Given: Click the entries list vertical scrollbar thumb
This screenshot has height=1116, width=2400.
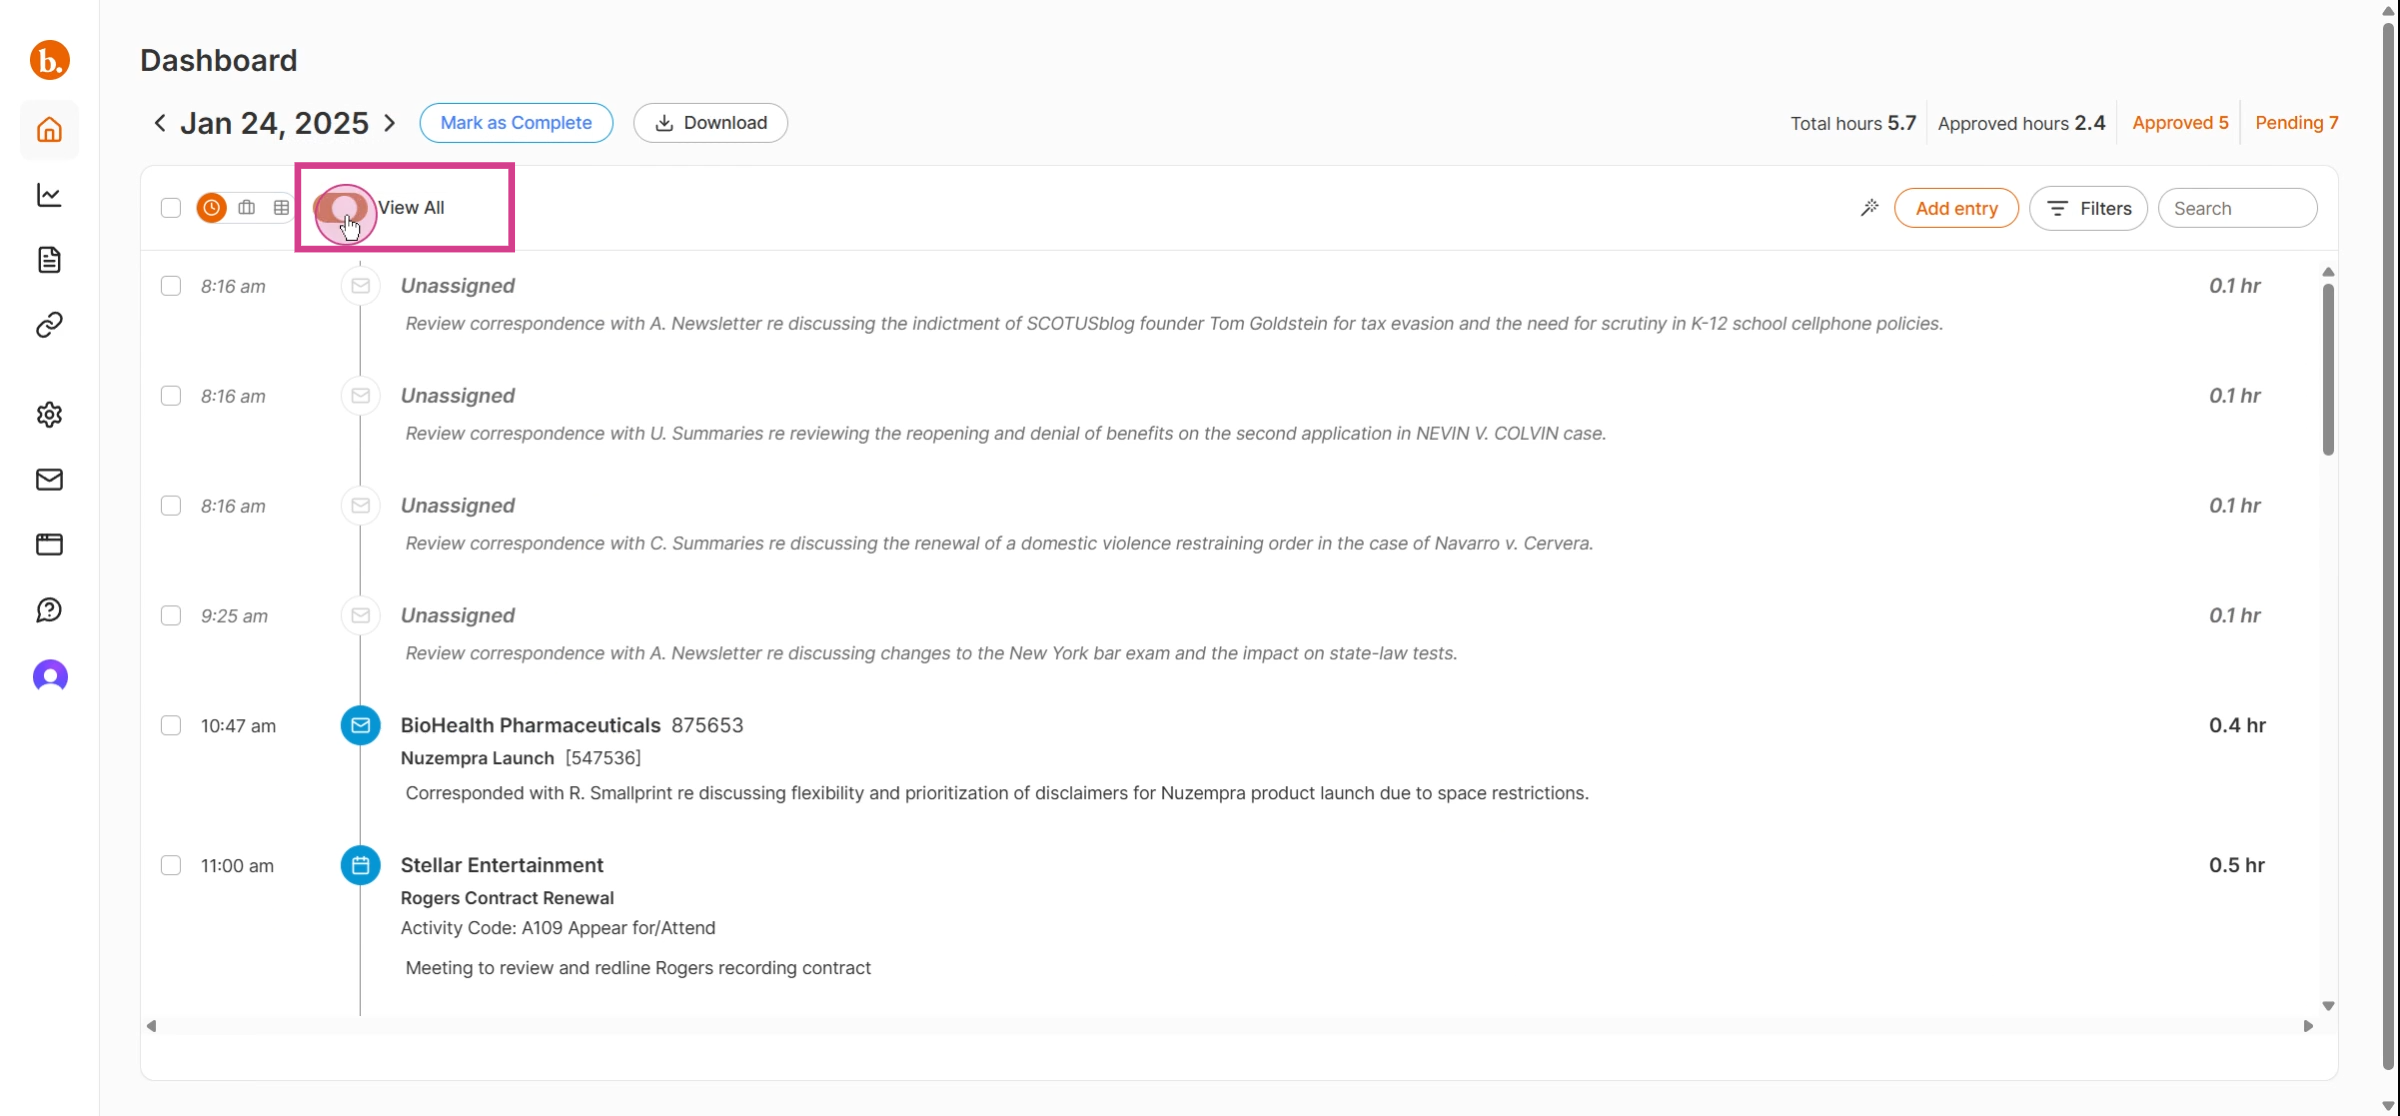Looking at the screenshot, I should (x=2328, y=370).
